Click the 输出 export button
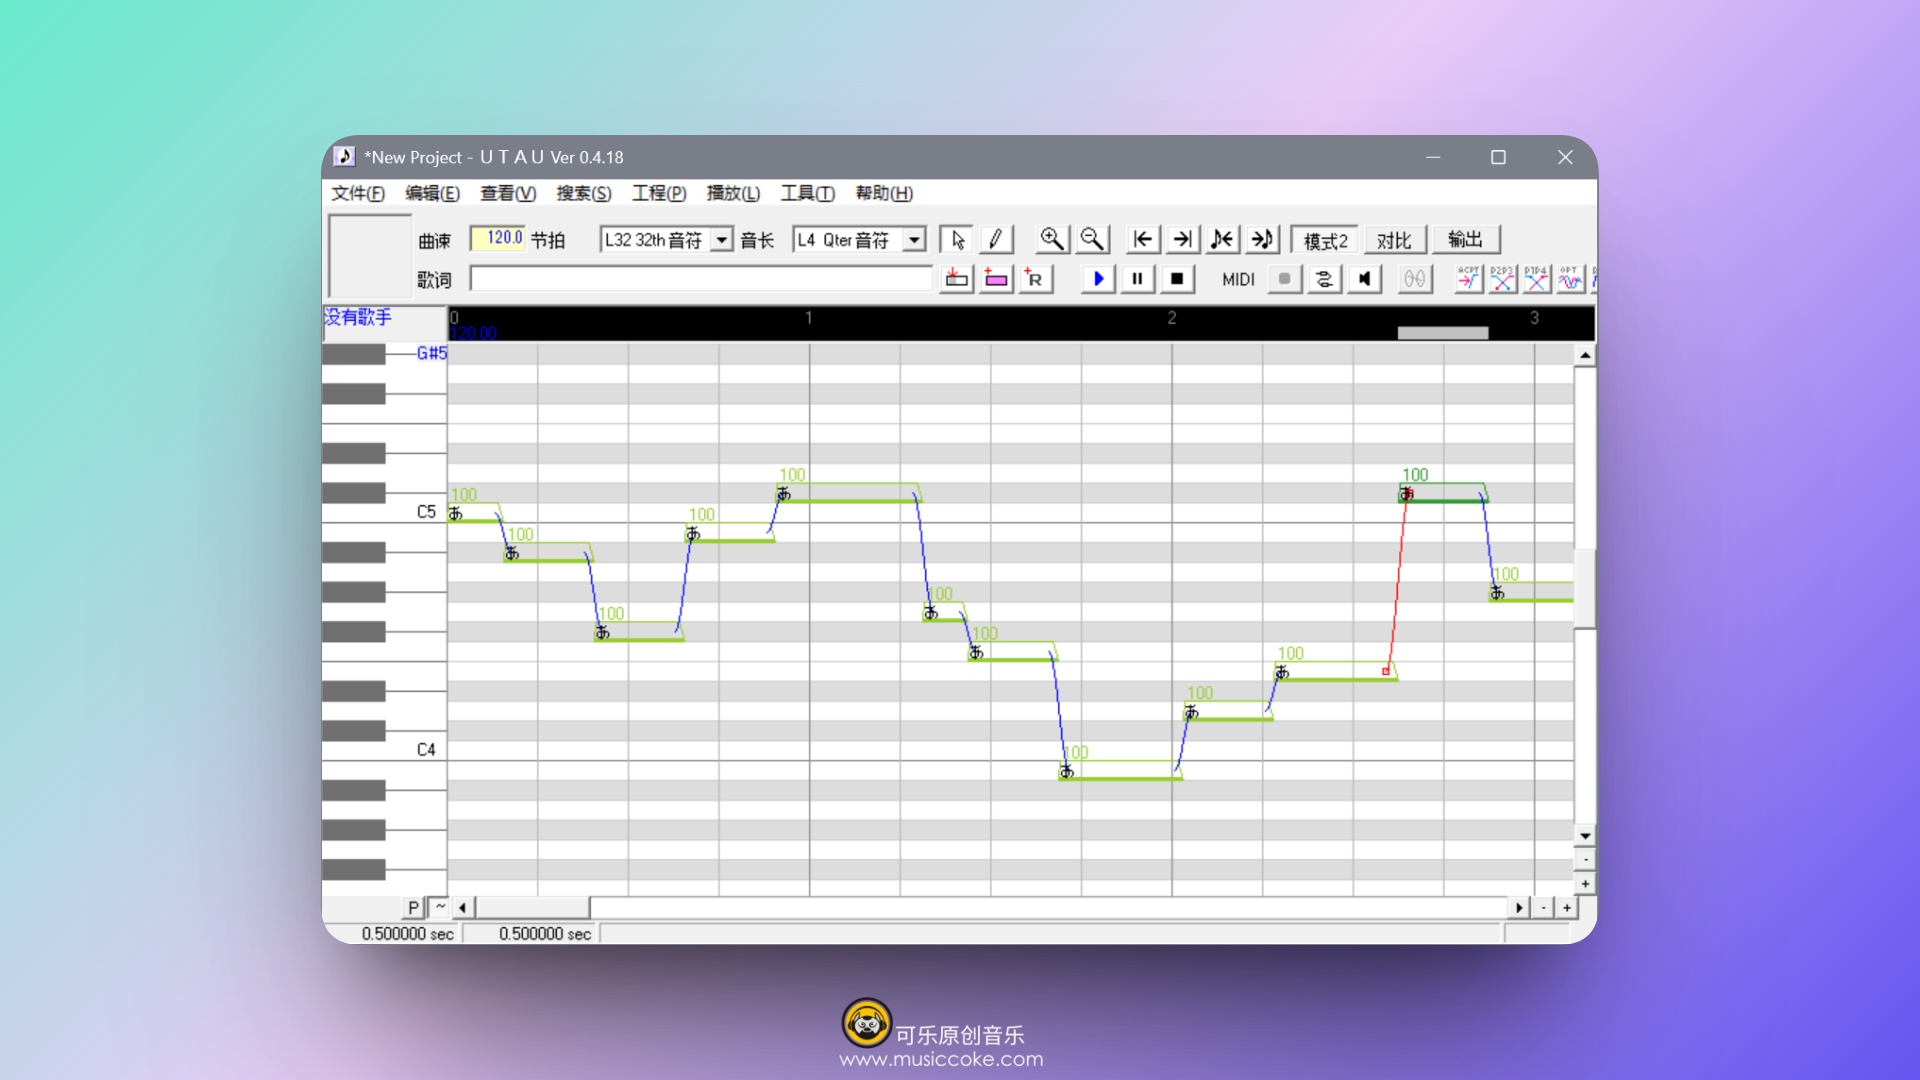Image resolution: width=1920 pixels, height=1080 pixels. pyautogui.click(x=1466, y=240)
